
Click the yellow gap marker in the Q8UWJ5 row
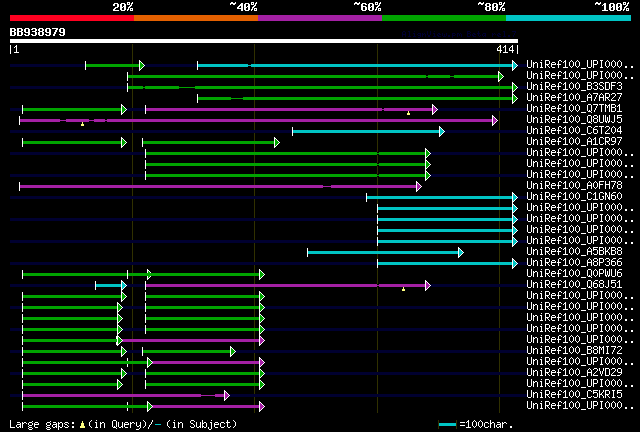tap(82, 124)
